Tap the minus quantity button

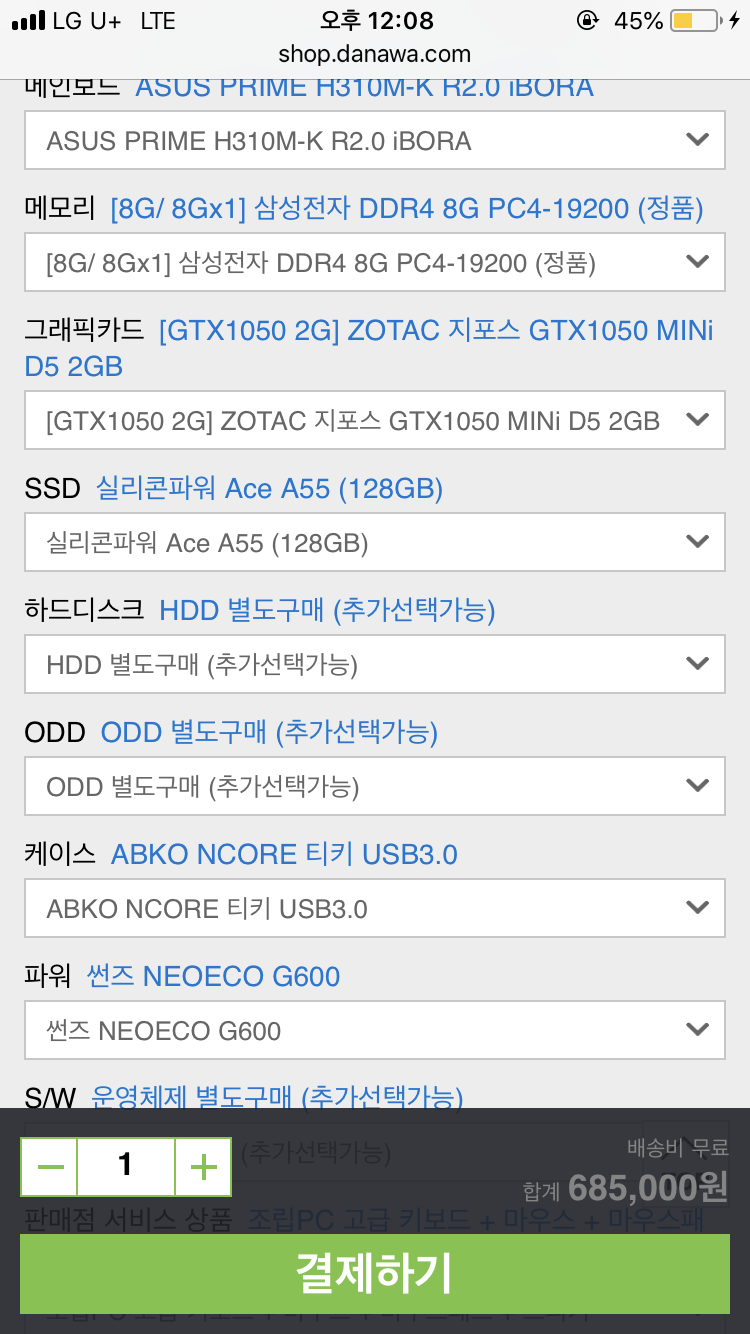[50, 1166]
